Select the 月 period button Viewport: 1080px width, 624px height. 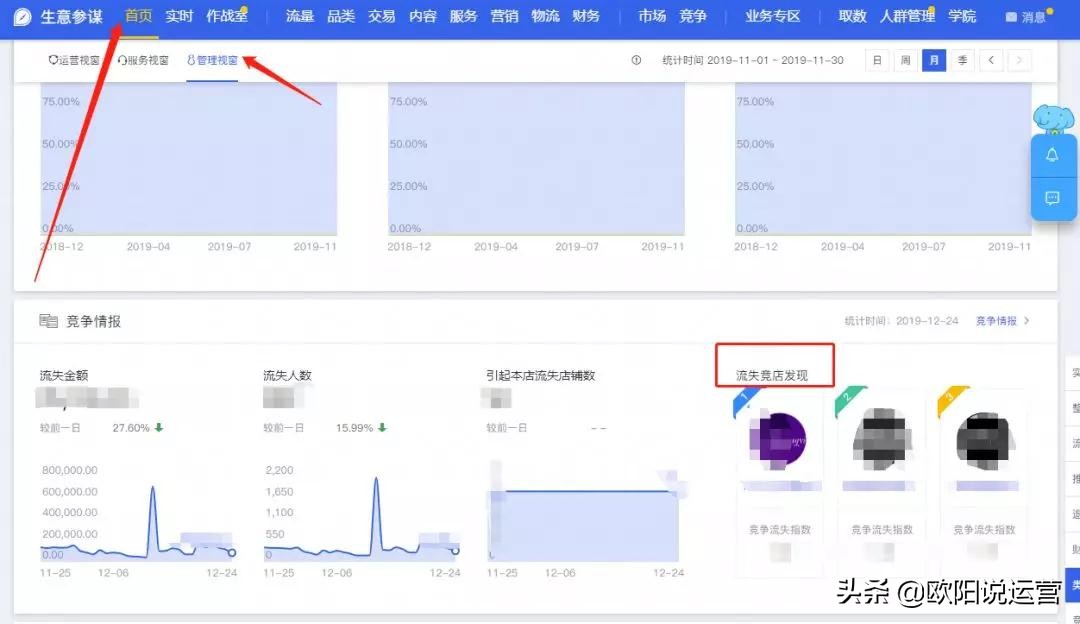pos(934,61)
